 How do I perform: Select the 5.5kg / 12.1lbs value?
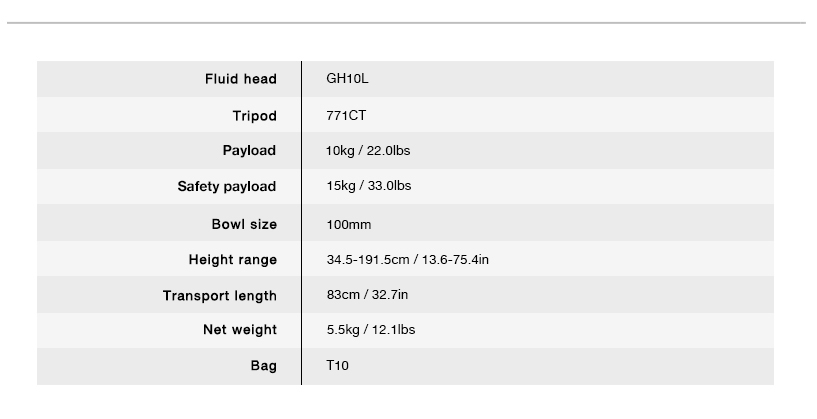point(370,330)
